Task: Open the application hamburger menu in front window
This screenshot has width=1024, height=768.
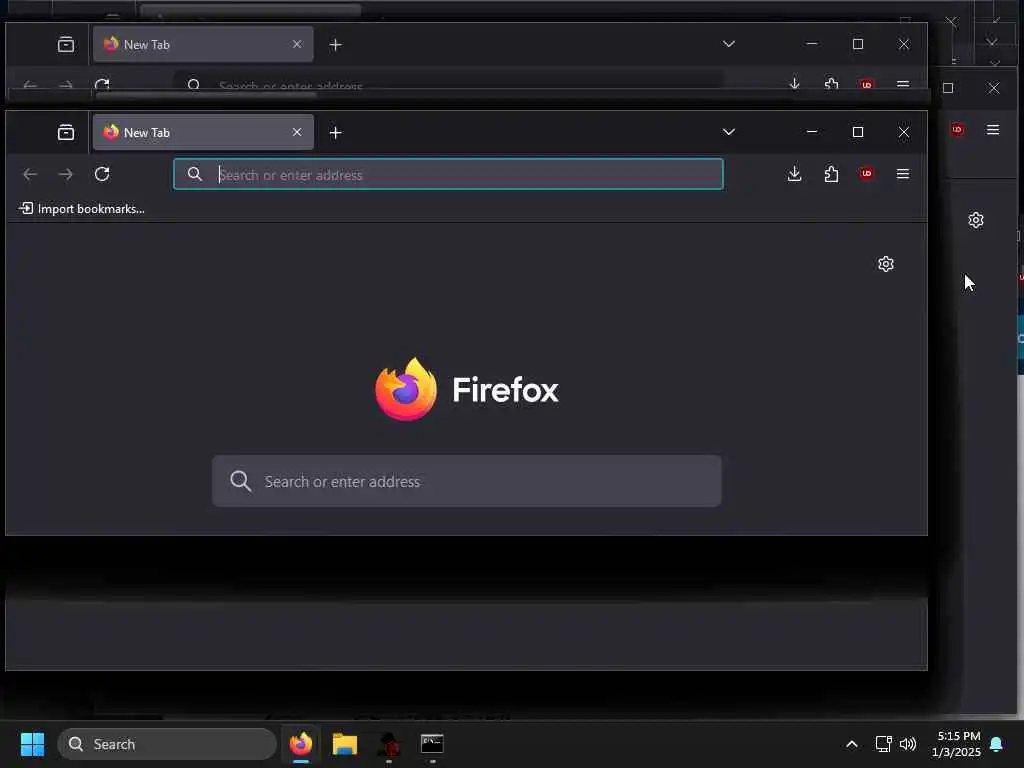Action: pos(903,174)
